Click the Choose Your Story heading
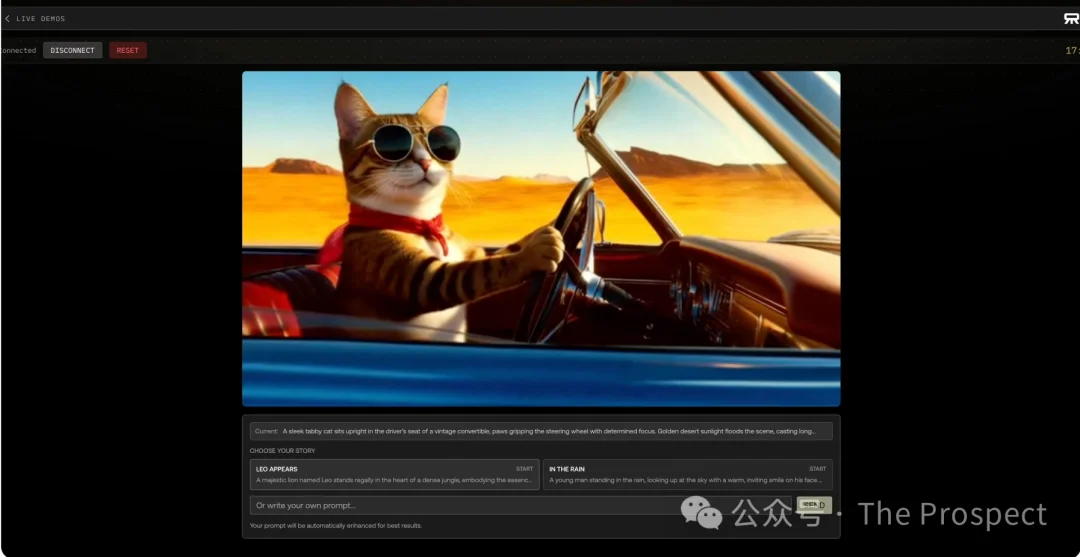Image resolution: width=1080 pixels, height=557 pixels. [282, 451]
